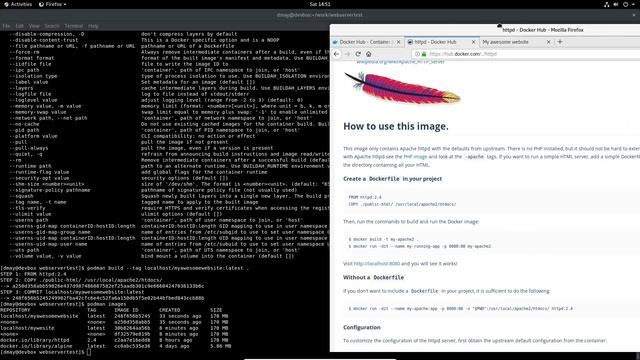Click the FROM httpd:2.4 code line
640x360 pixels.
coord(365,197)
